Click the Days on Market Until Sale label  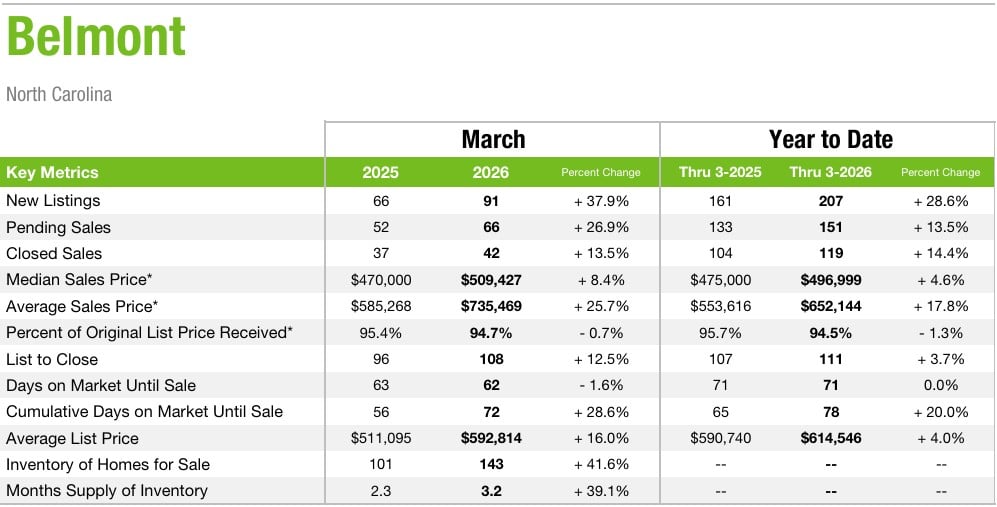coord(101,385)
